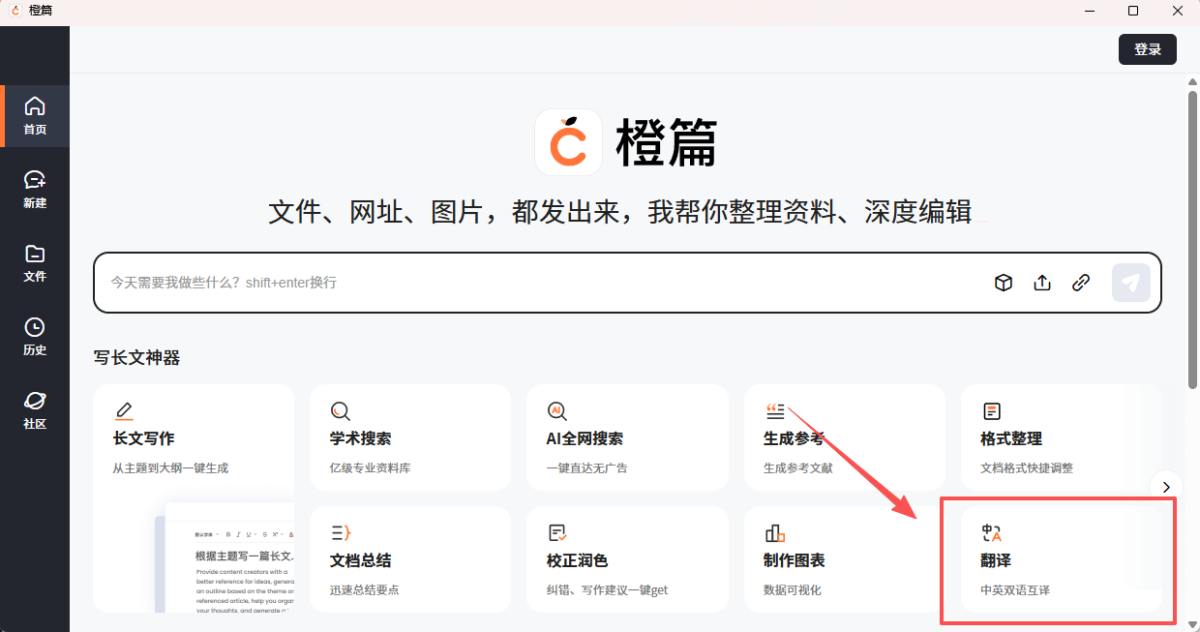Click the 登录 login button
Screen dimensions: 1200x632
click(1147, 48)
